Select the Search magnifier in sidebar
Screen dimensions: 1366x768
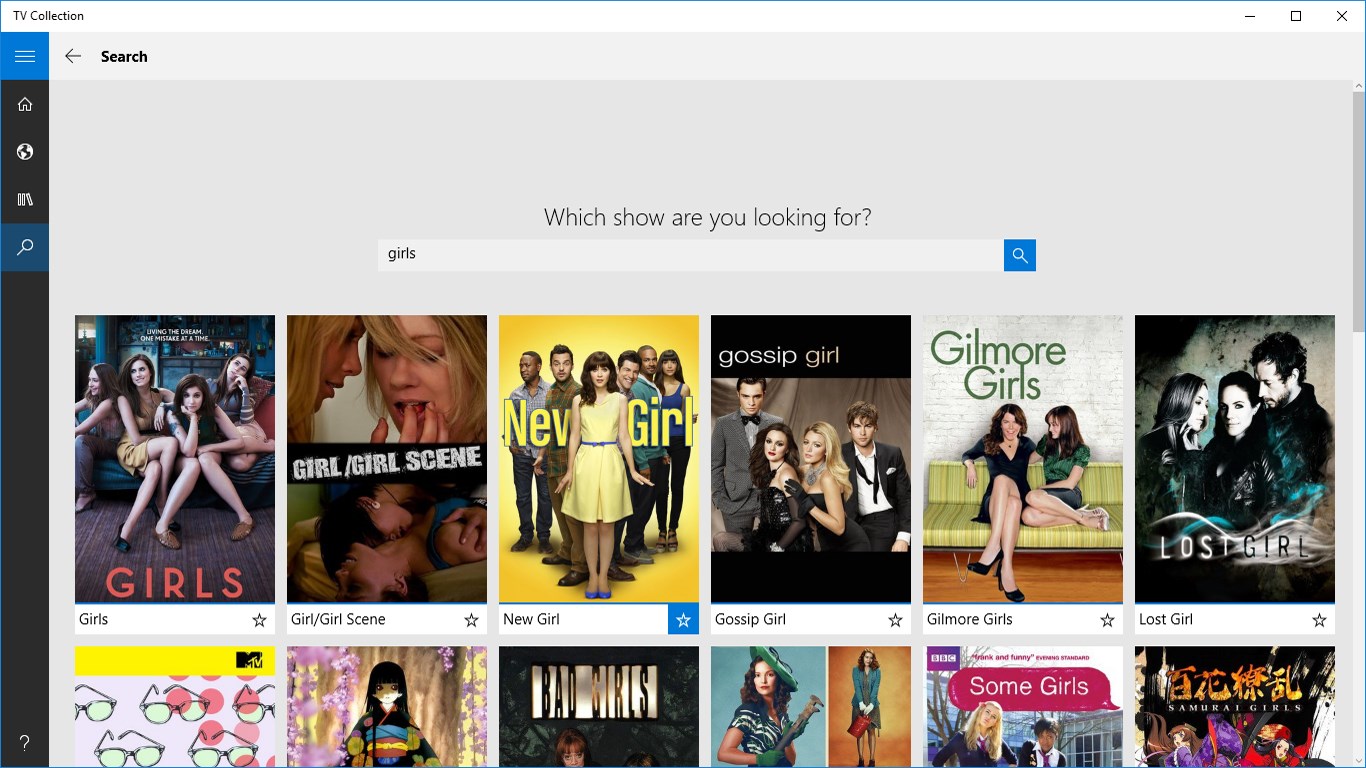(25, 247)
